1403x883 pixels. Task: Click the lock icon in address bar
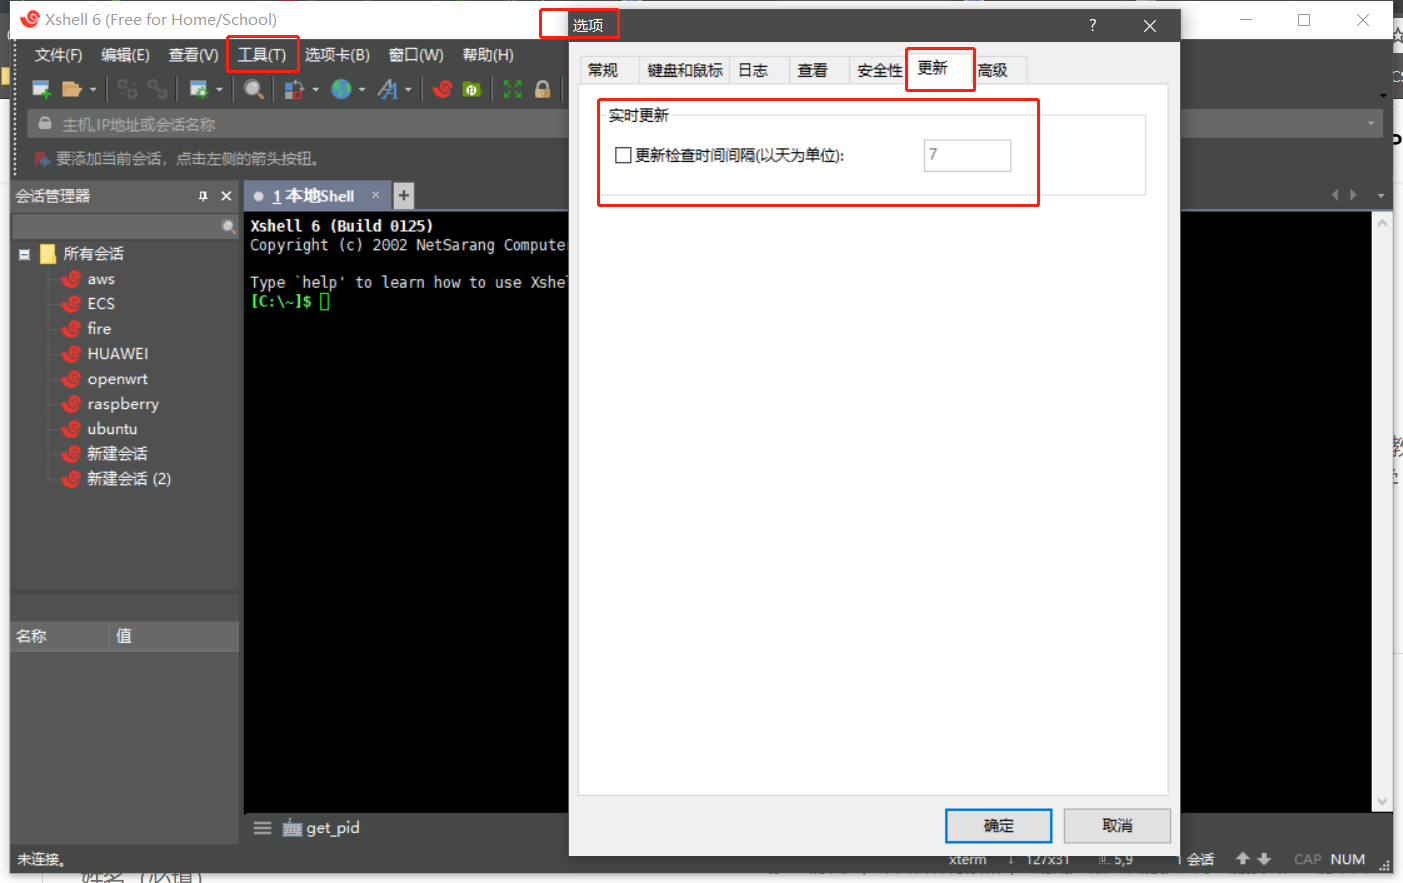(45, 124)
